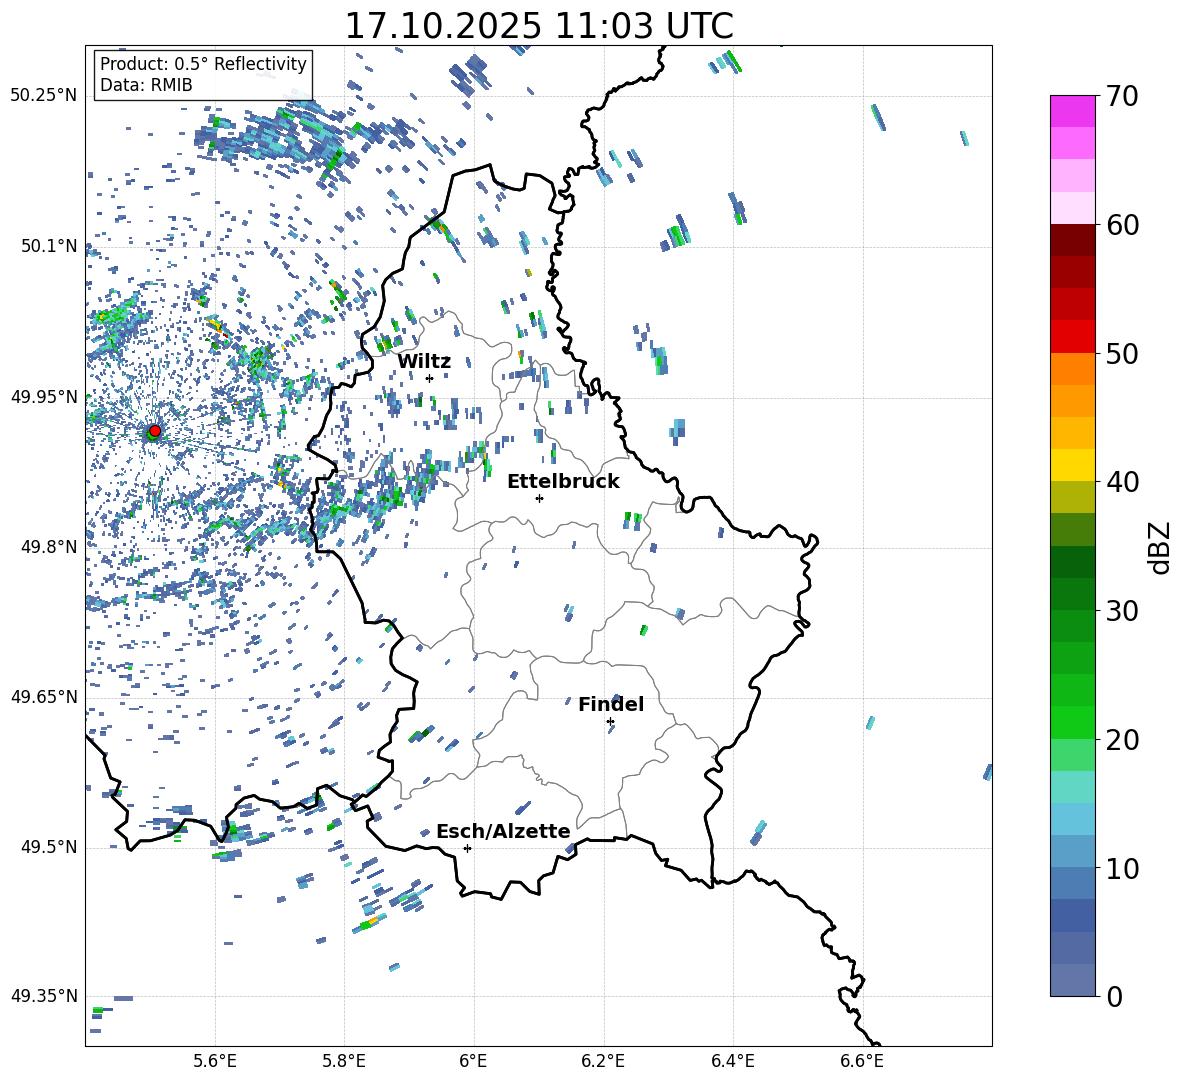Viewport: 1184px width, 1081px height.
Task: Select the Wiltz cross marker
Action: (x=429, y=378)
